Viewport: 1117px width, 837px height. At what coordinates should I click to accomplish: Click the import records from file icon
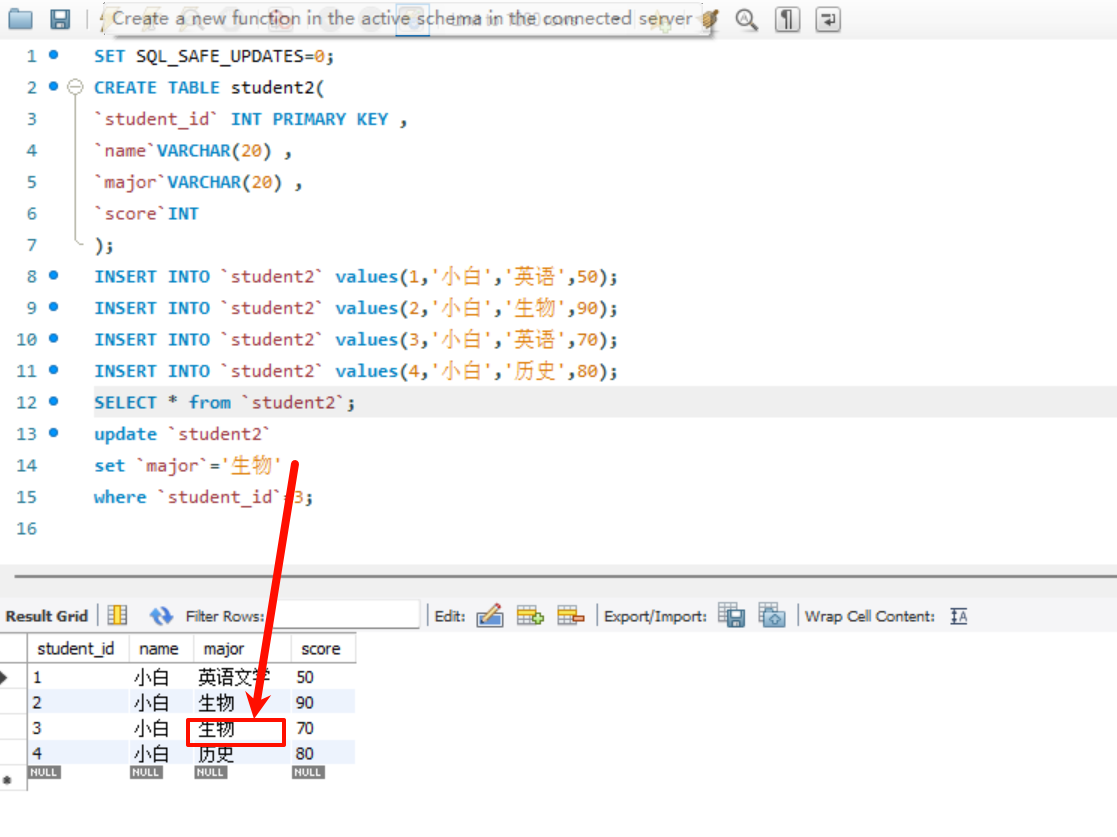click(771, 615)
